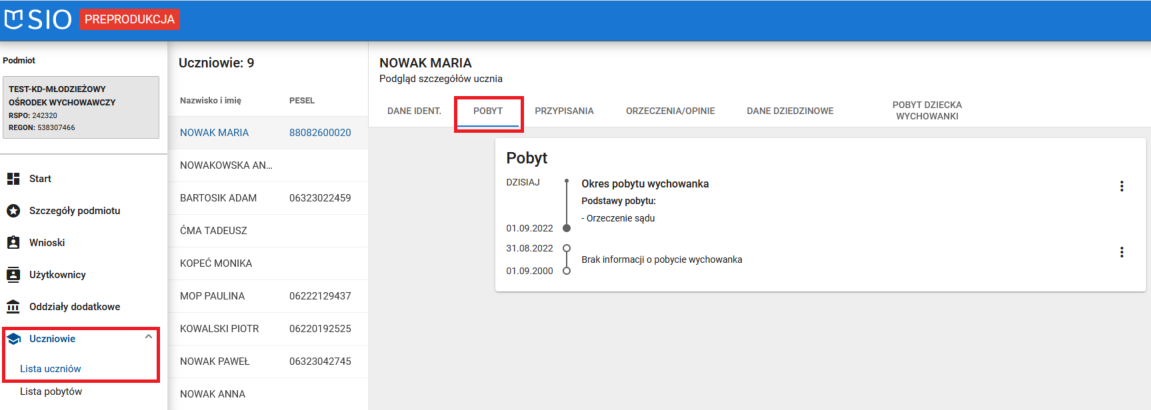1151x410 pixels.
Task: Open POBYT DZIECKA WYCHOWANKI tab
Action: [x=928, y=111]
